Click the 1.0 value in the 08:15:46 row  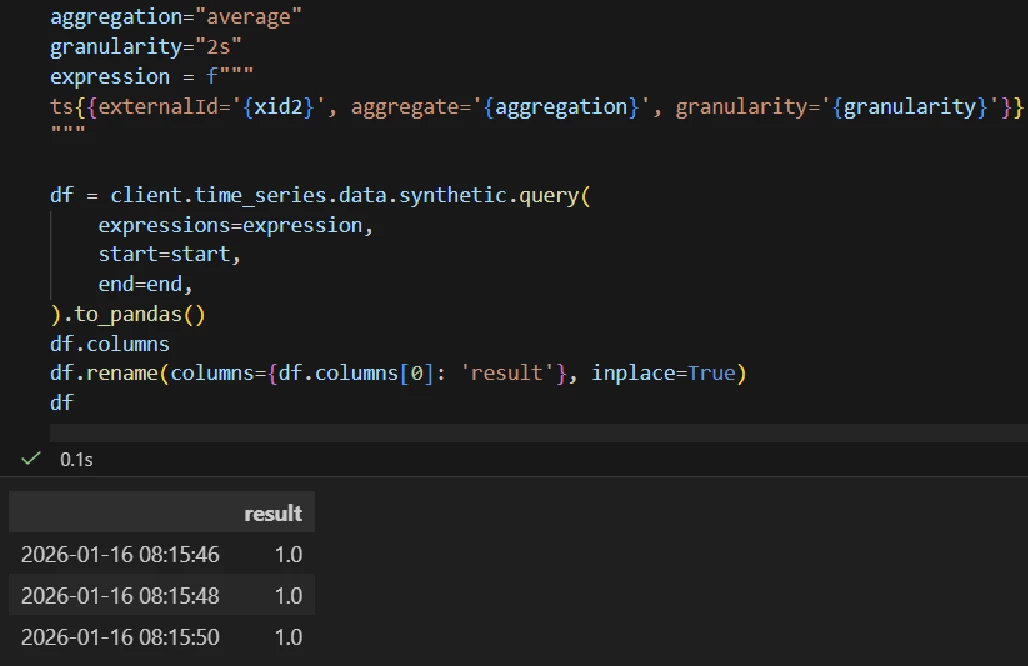click(288, 554)
